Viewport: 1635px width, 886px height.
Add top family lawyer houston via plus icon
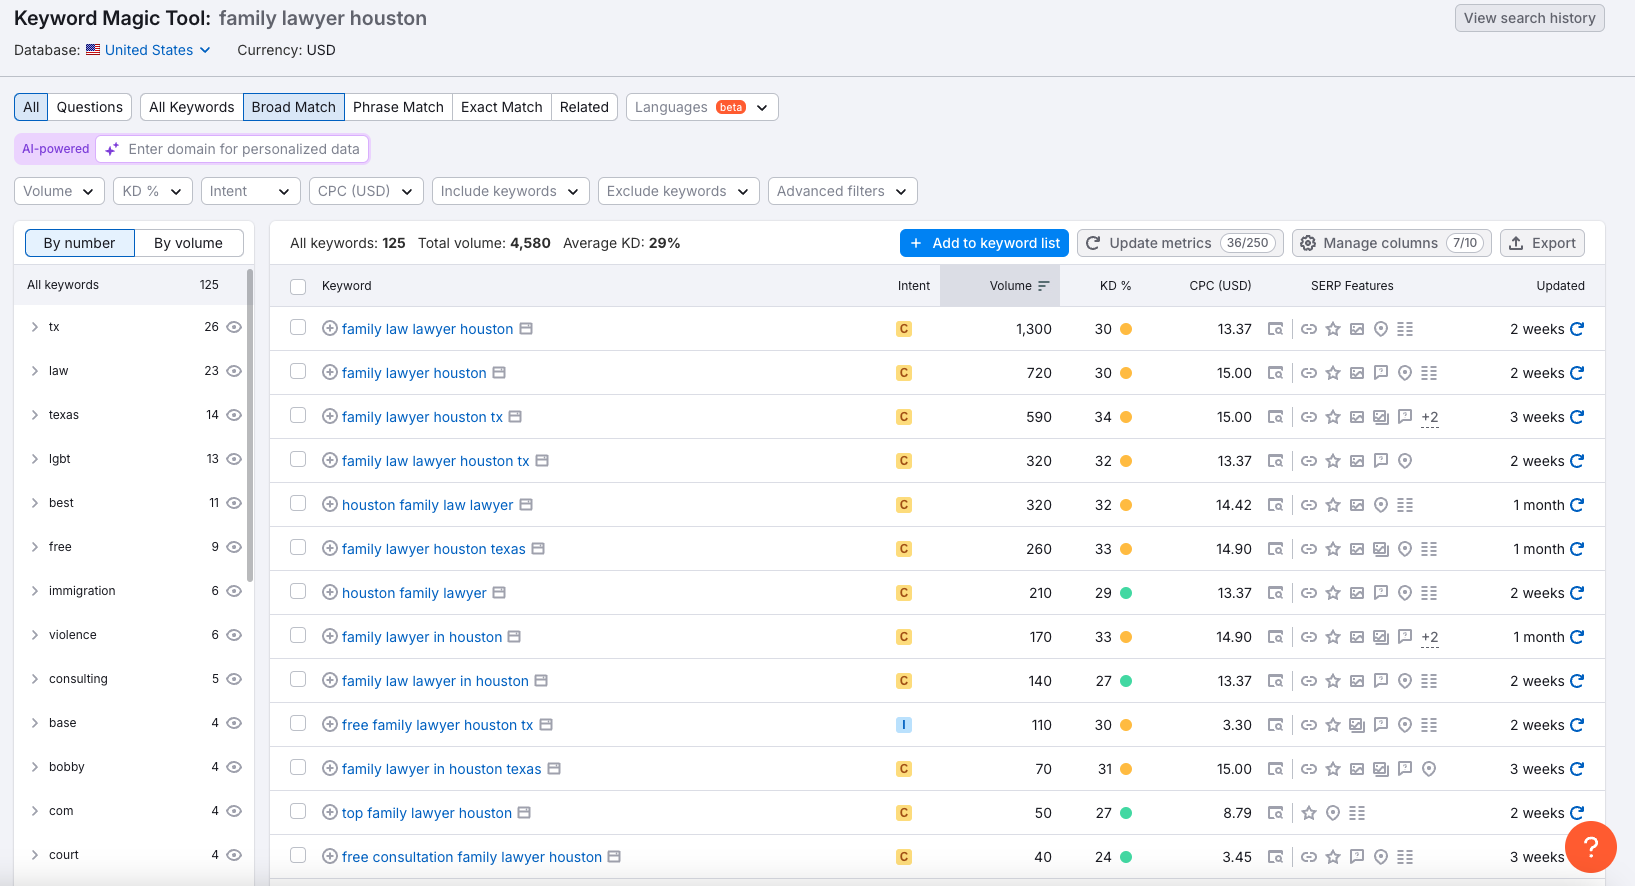[329, 813]
